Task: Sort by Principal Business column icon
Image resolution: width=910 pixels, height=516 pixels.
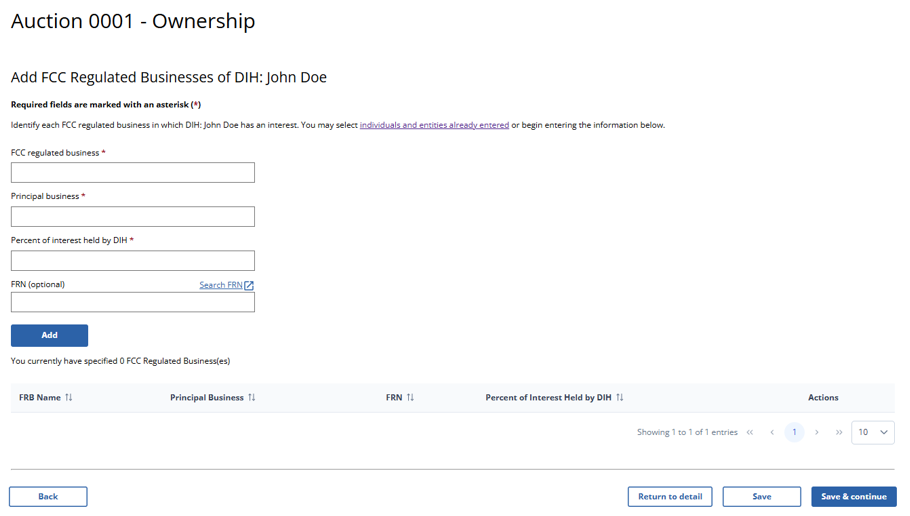Action: coord(252,398)
